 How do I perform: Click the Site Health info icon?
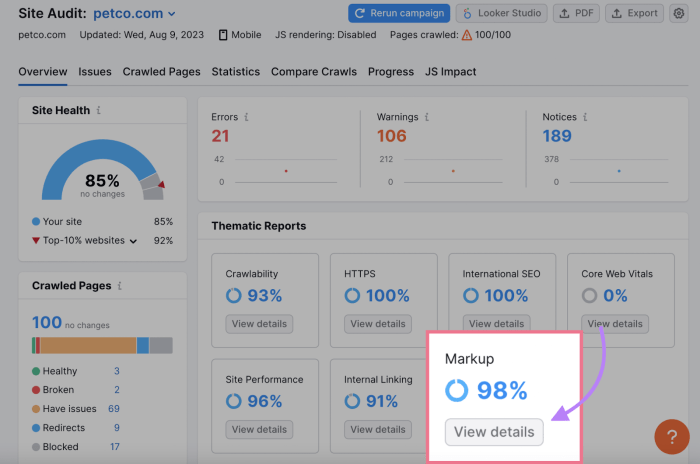click(99, 110)
